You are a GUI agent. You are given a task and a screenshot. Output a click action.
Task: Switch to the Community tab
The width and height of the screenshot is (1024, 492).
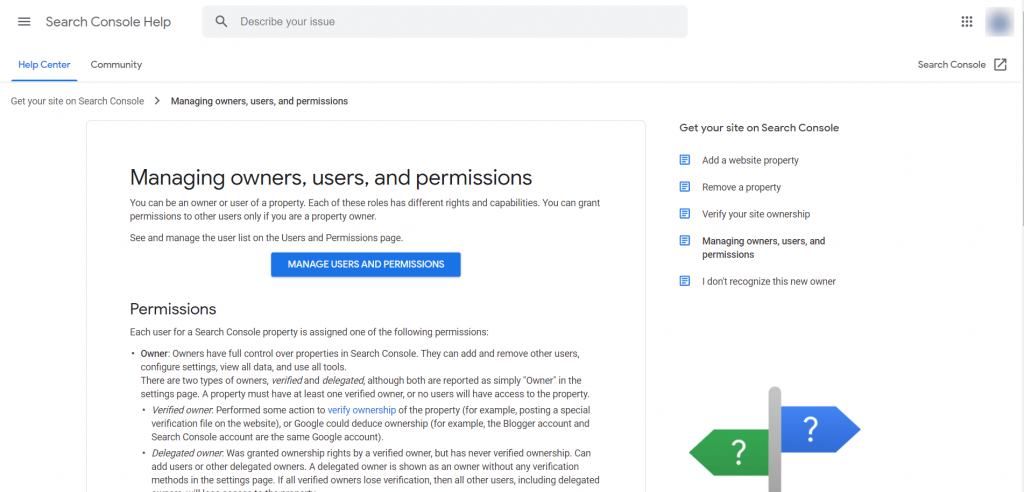pos(116,65)
